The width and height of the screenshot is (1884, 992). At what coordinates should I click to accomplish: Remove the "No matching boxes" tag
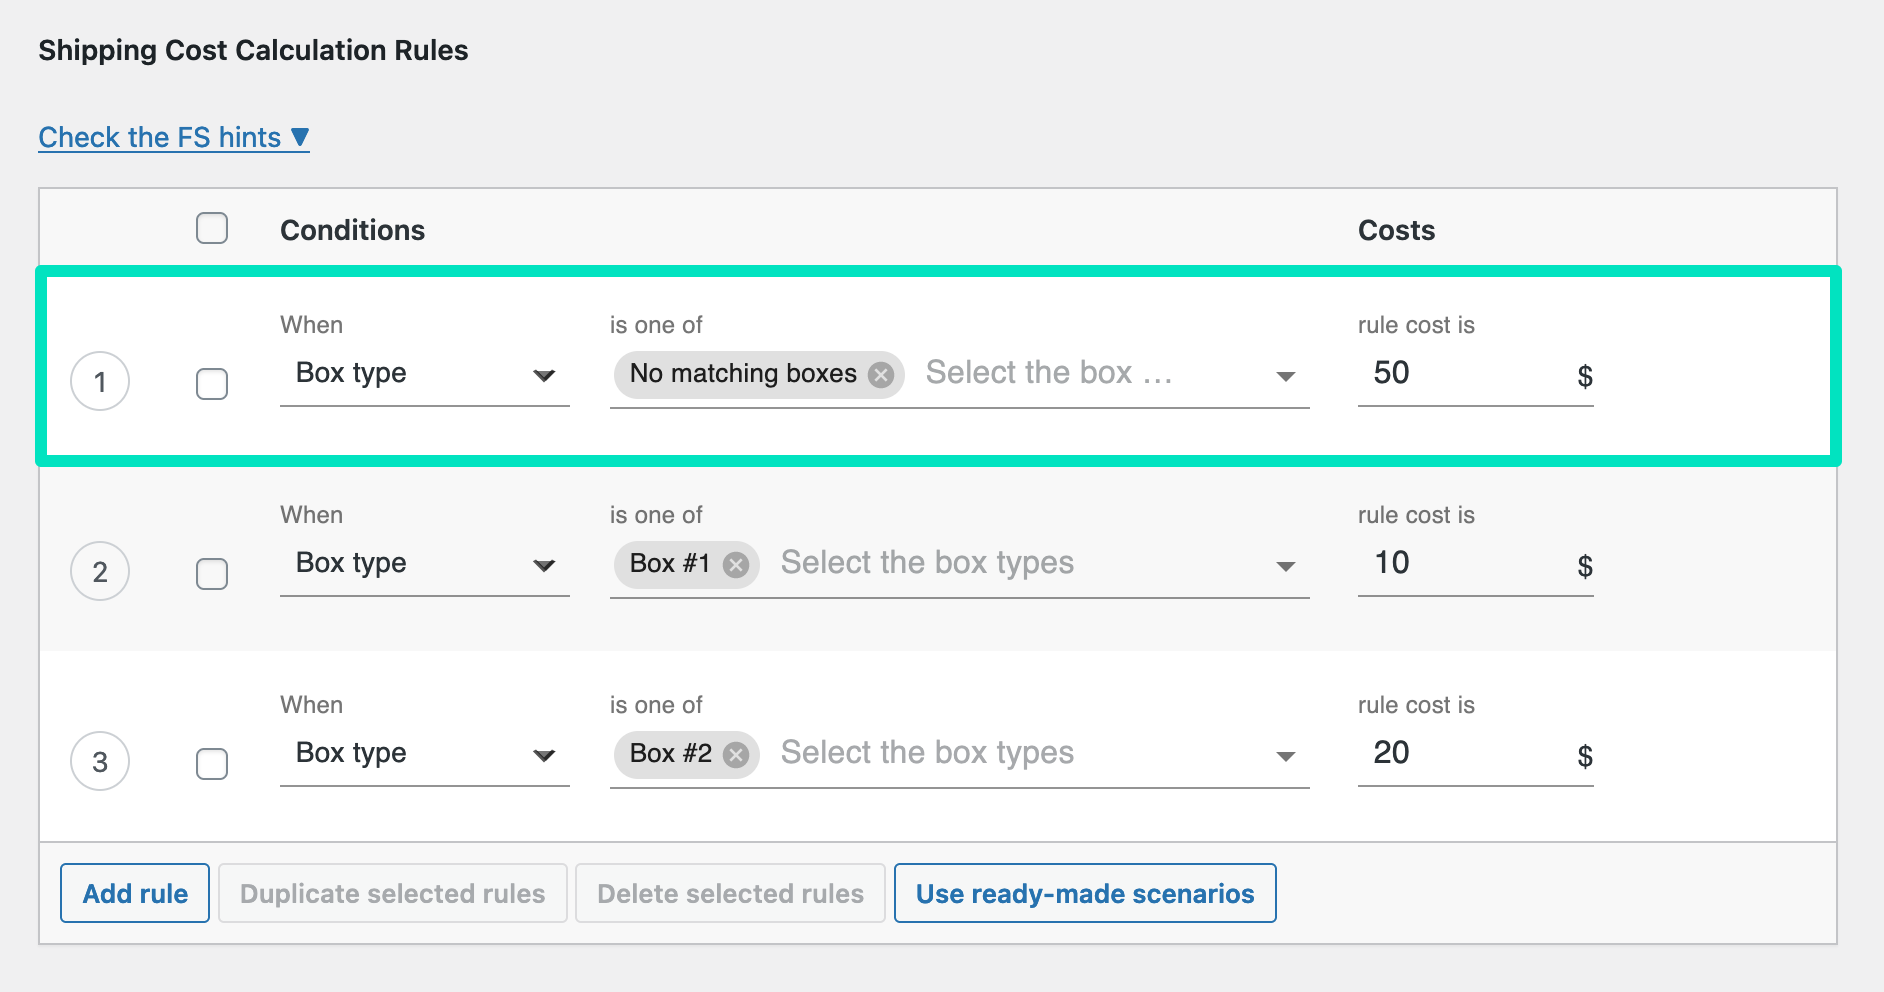pos(881,374)
